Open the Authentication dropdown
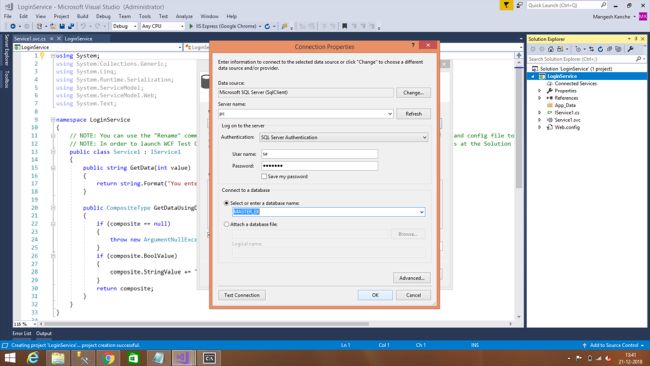650x366 pixels. click(424, 137)
